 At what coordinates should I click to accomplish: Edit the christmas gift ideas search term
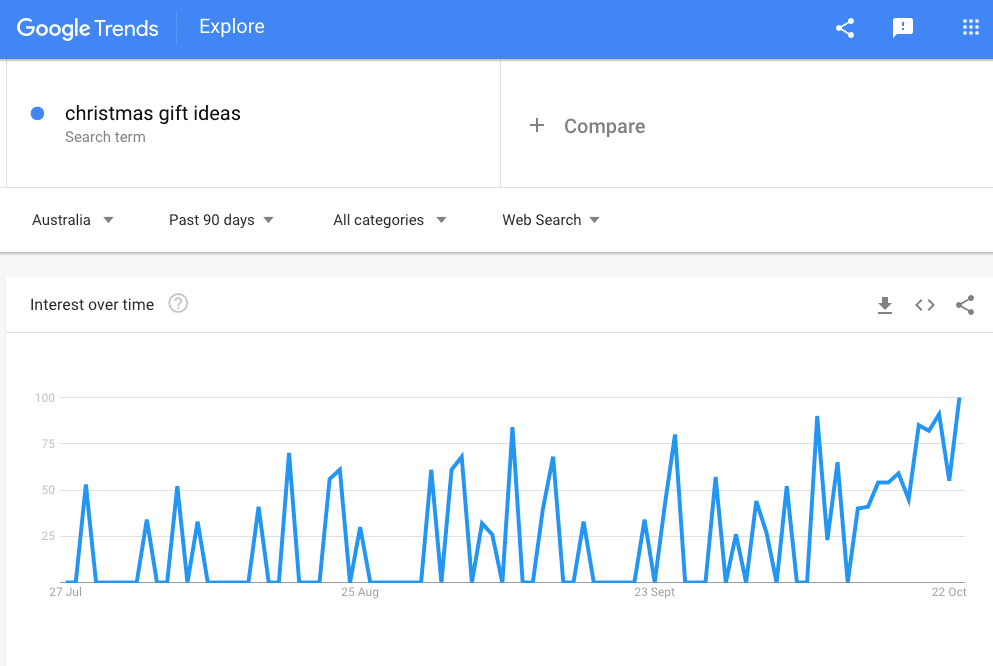tap(153, 114)
